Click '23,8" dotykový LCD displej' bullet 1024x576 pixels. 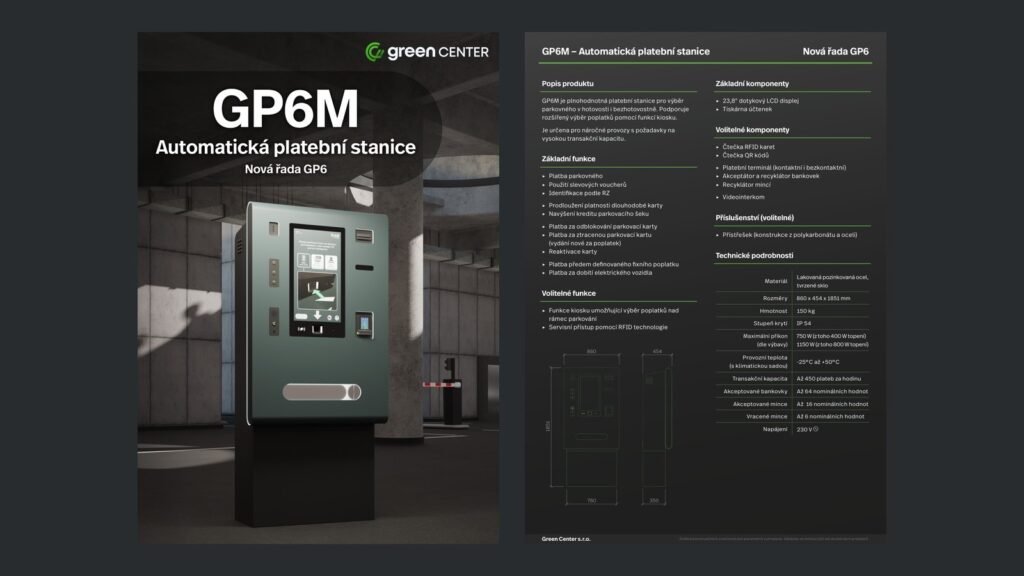coord(760,101)
